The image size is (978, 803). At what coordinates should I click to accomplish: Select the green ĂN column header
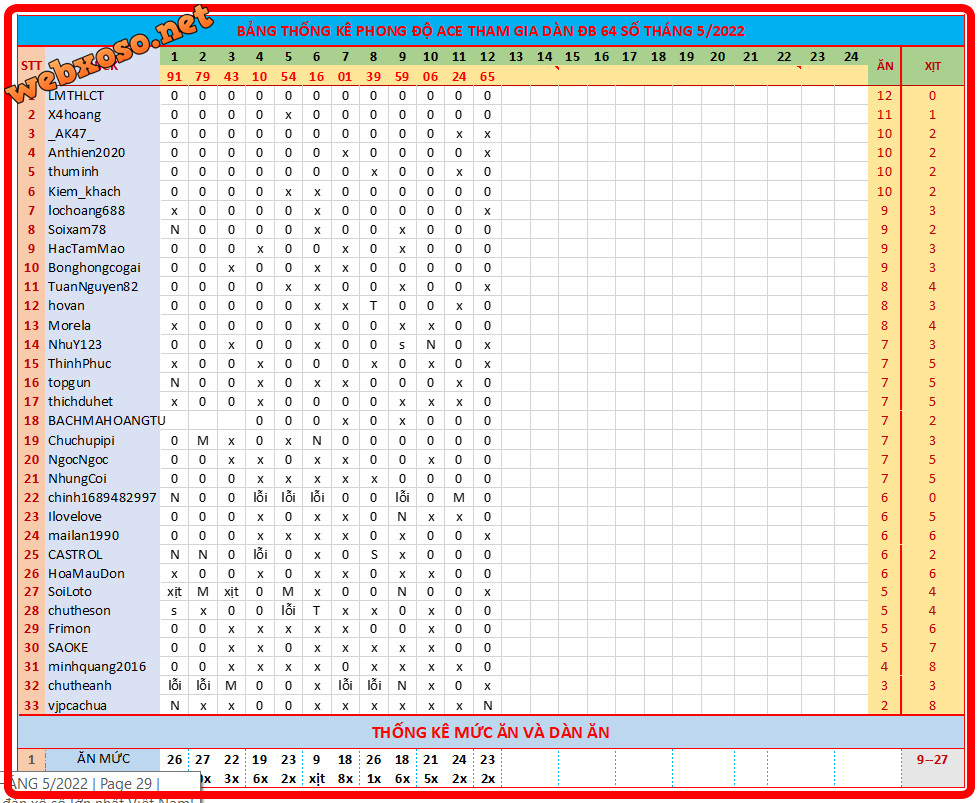click(884, 66)
